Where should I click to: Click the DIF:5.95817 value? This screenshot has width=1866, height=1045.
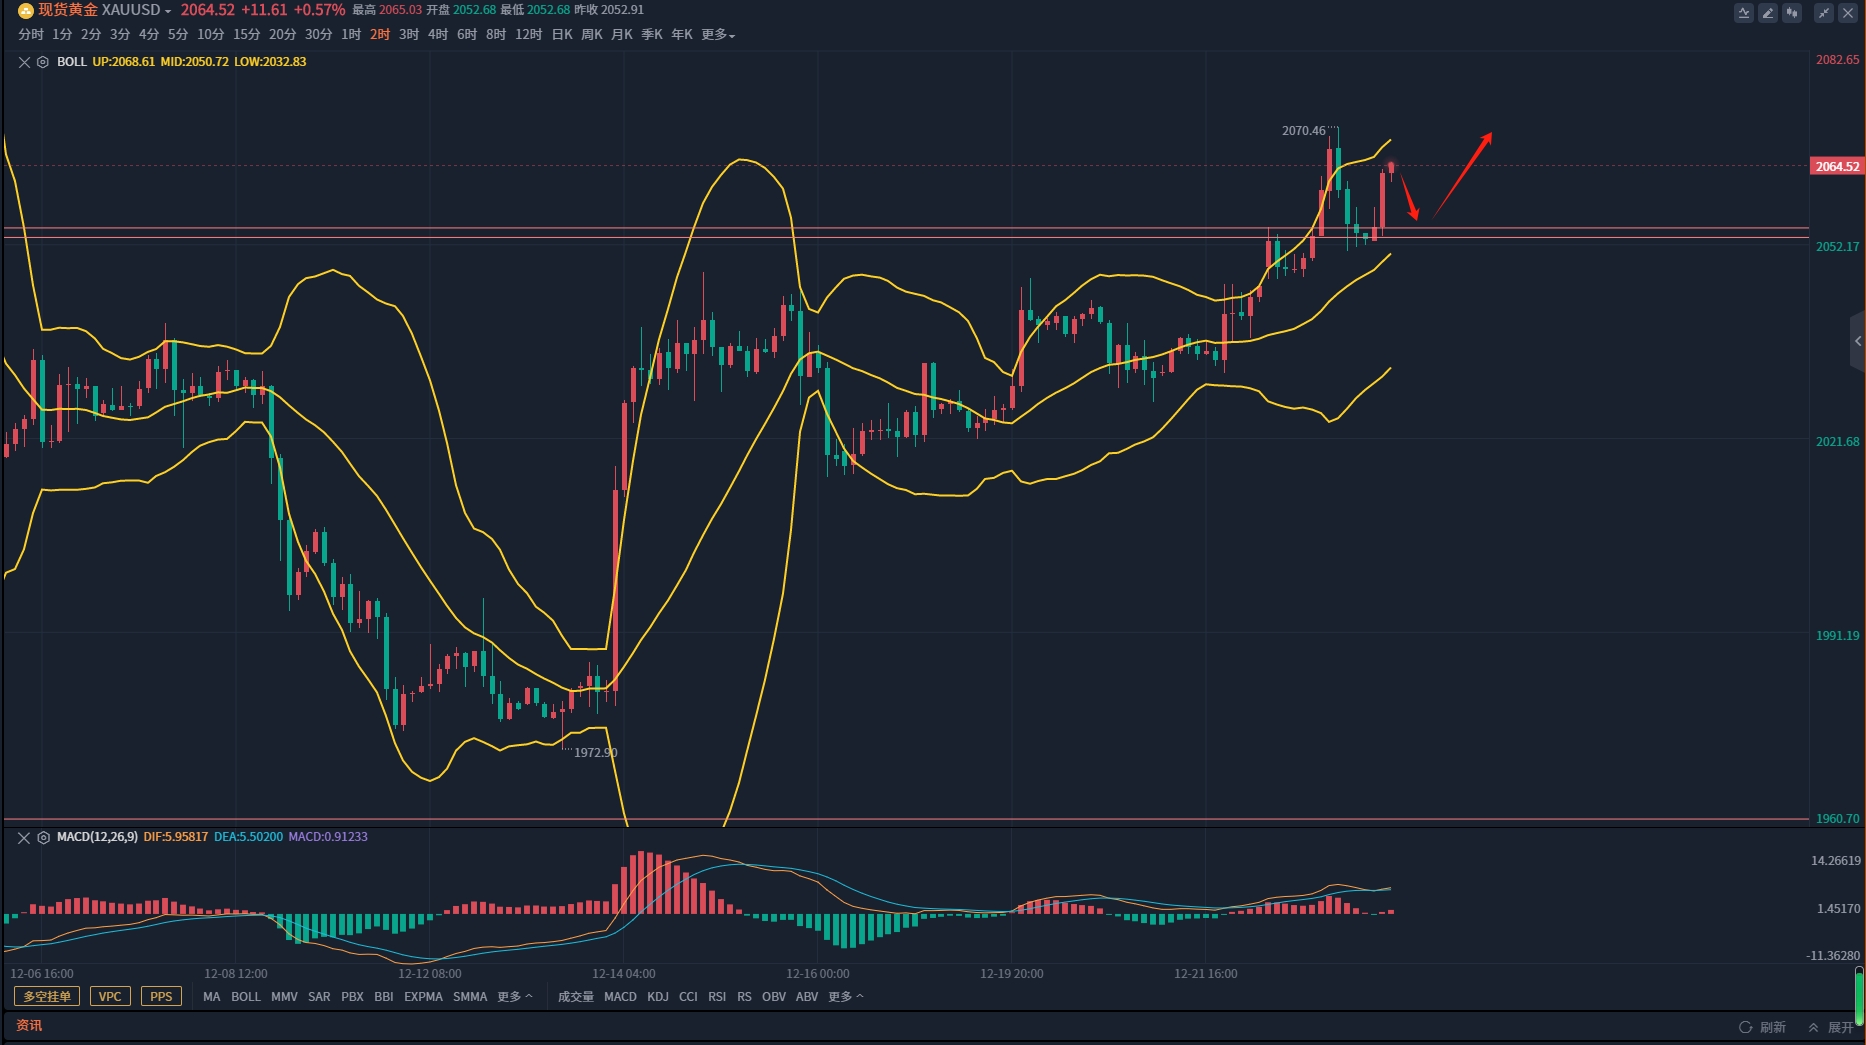click(x=176, y=837)
